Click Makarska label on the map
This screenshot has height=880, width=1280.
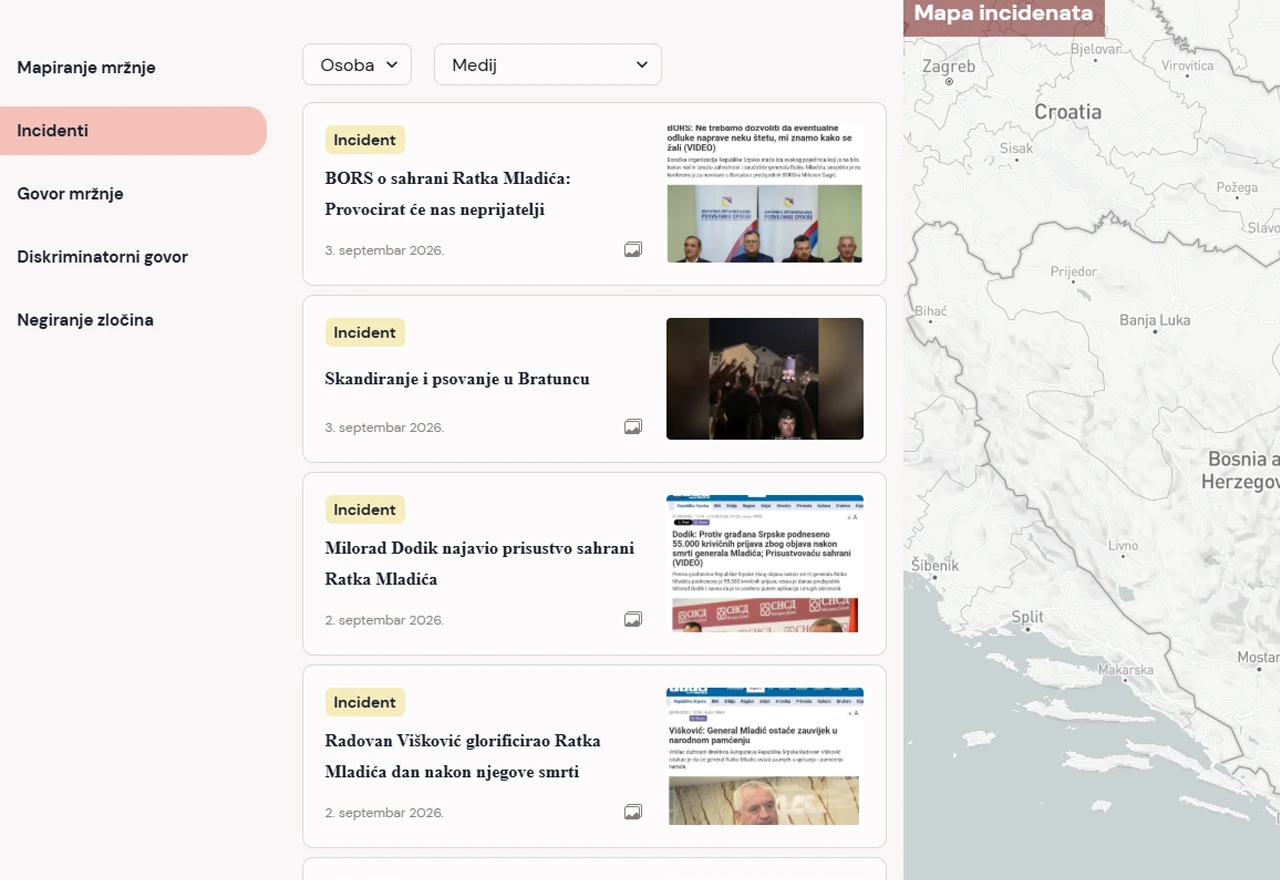(1126, 670)
